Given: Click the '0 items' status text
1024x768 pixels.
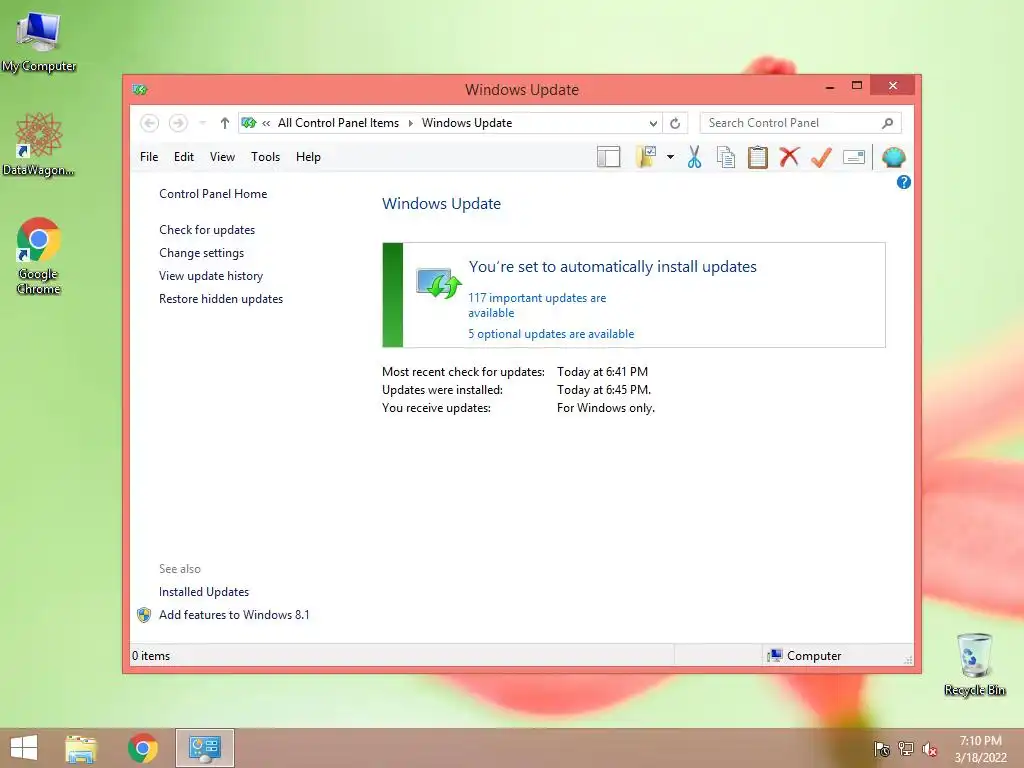Looking at the screenshot, I should 151,656.
